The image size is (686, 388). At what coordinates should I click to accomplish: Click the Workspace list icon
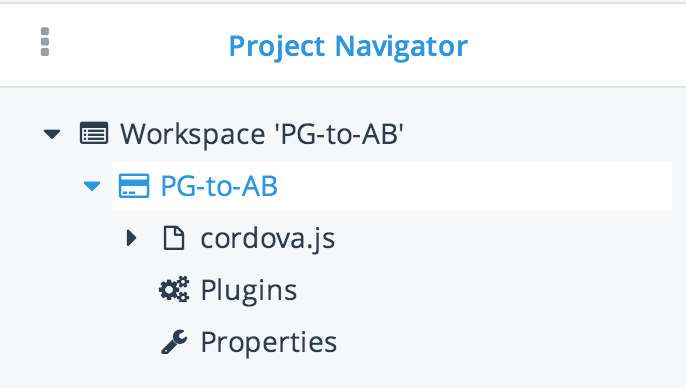(94, 133)
